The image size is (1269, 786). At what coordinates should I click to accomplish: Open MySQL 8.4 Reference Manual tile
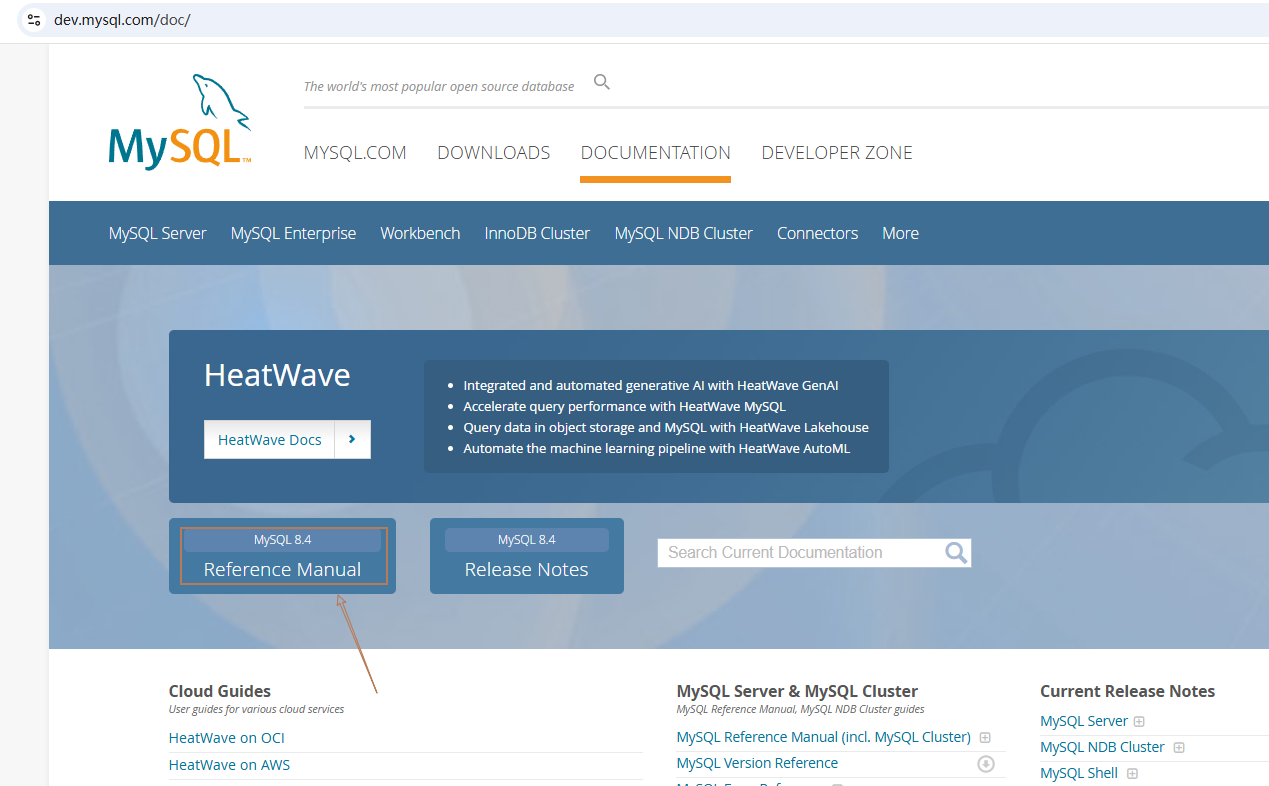(282, 556)
